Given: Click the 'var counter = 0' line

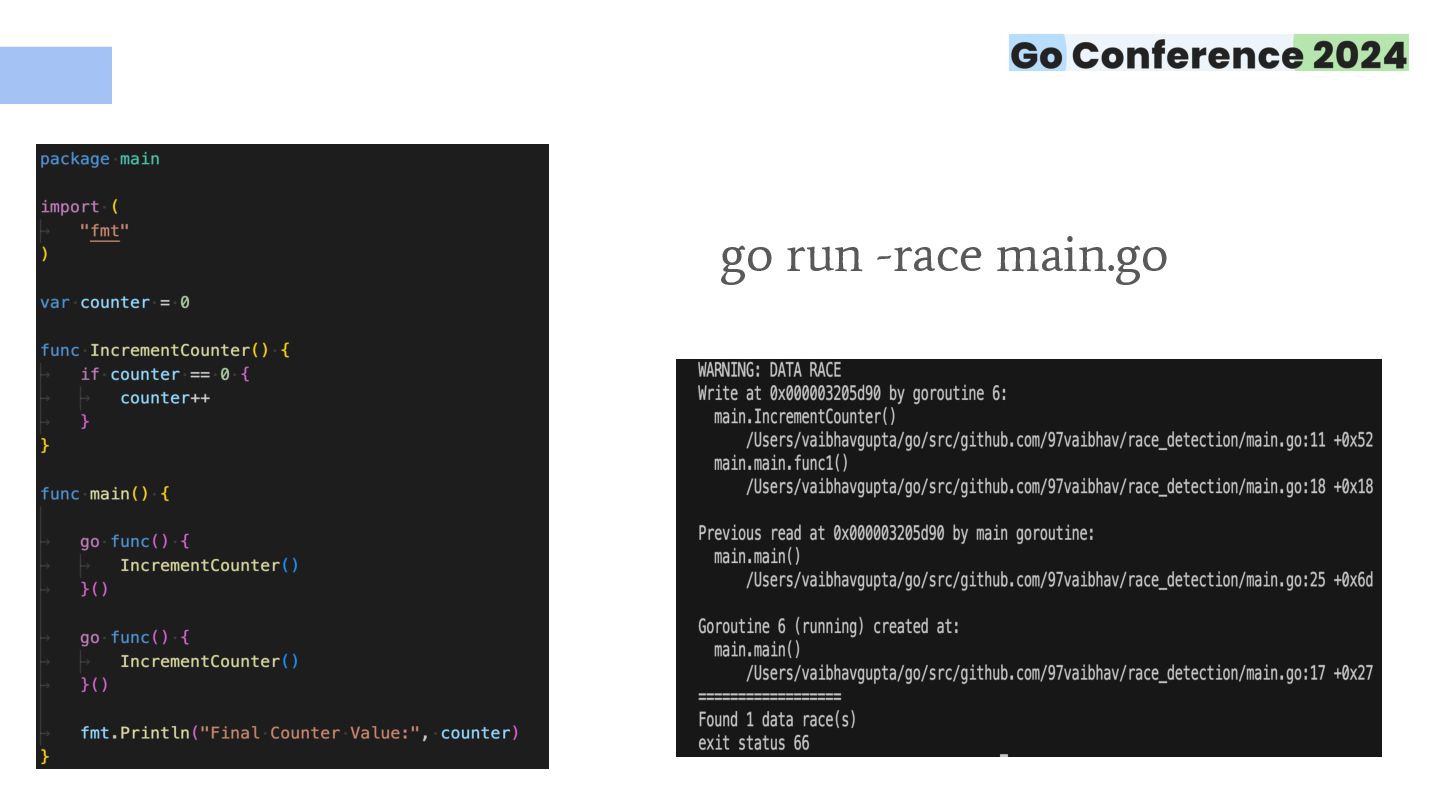Looking at the screenshot, I should (115, 302).
